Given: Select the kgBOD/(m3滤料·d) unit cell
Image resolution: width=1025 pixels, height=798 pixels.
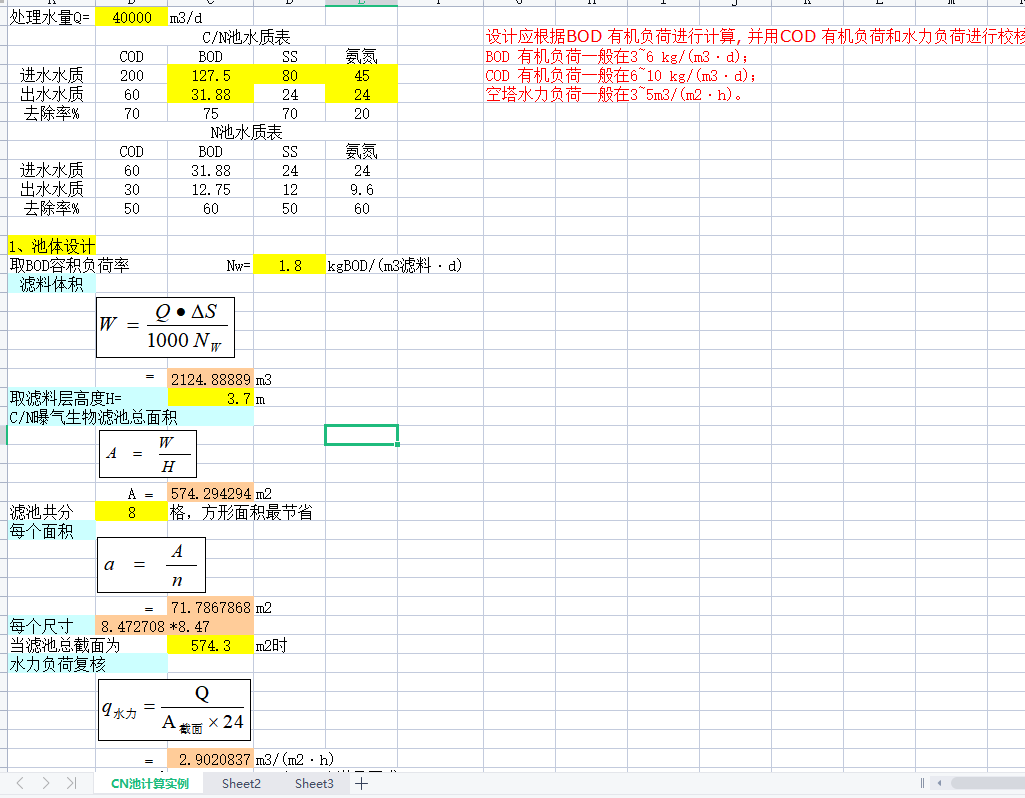Looking at the screenshot, I should [x=395, y=265].
